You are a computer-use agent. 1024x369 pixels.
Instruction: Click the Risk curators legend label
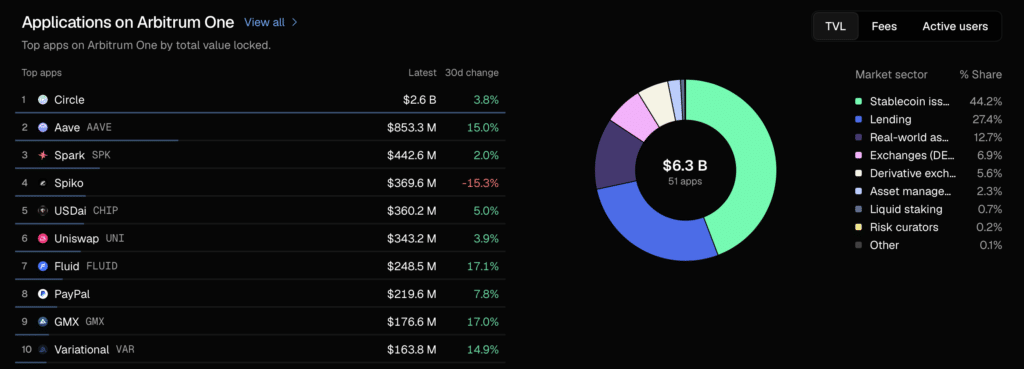click(904, 227)
